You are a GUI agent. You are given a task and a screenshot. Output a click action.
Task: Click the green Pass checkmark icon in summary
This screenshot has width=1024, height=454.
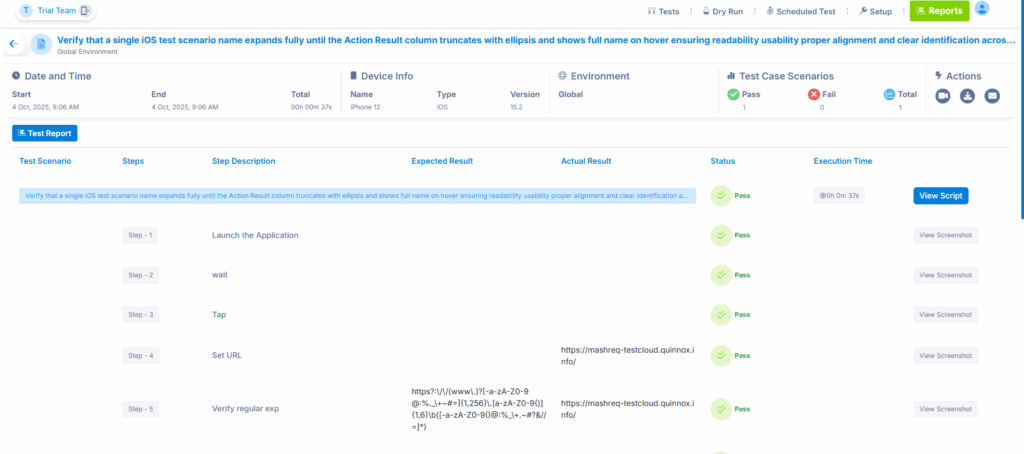pyautogui.click(x=733, y=94)
